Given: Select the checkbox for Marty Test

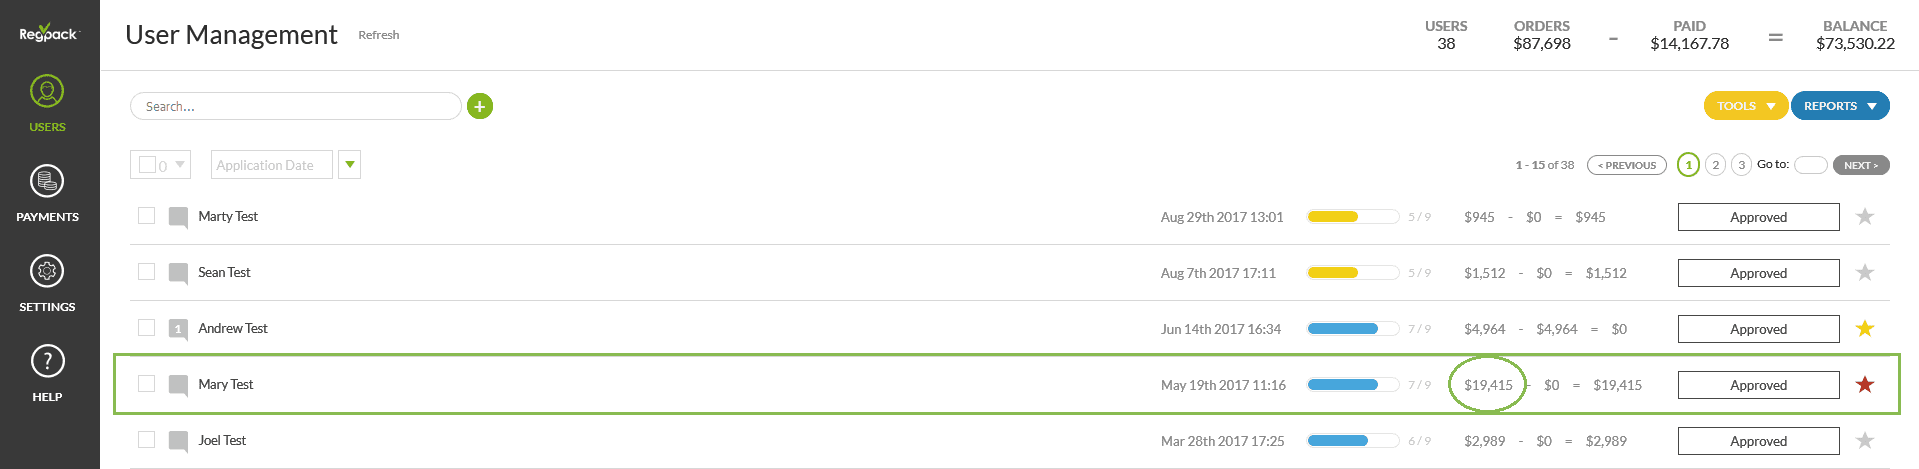Looking at the screenshot, I should (x=147, y=216).
